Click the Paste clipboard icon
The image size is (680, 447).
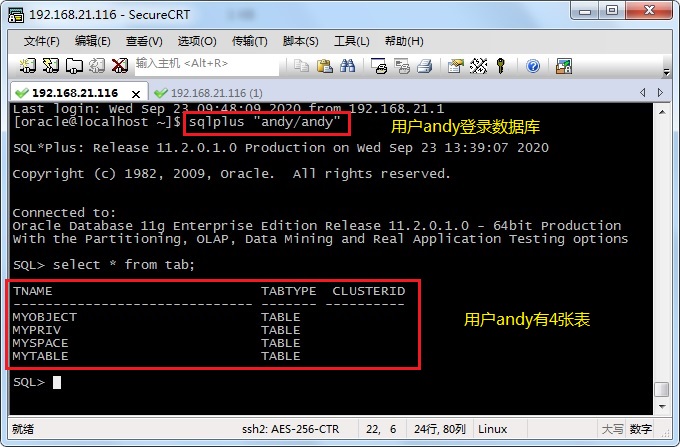click(324, 66)
